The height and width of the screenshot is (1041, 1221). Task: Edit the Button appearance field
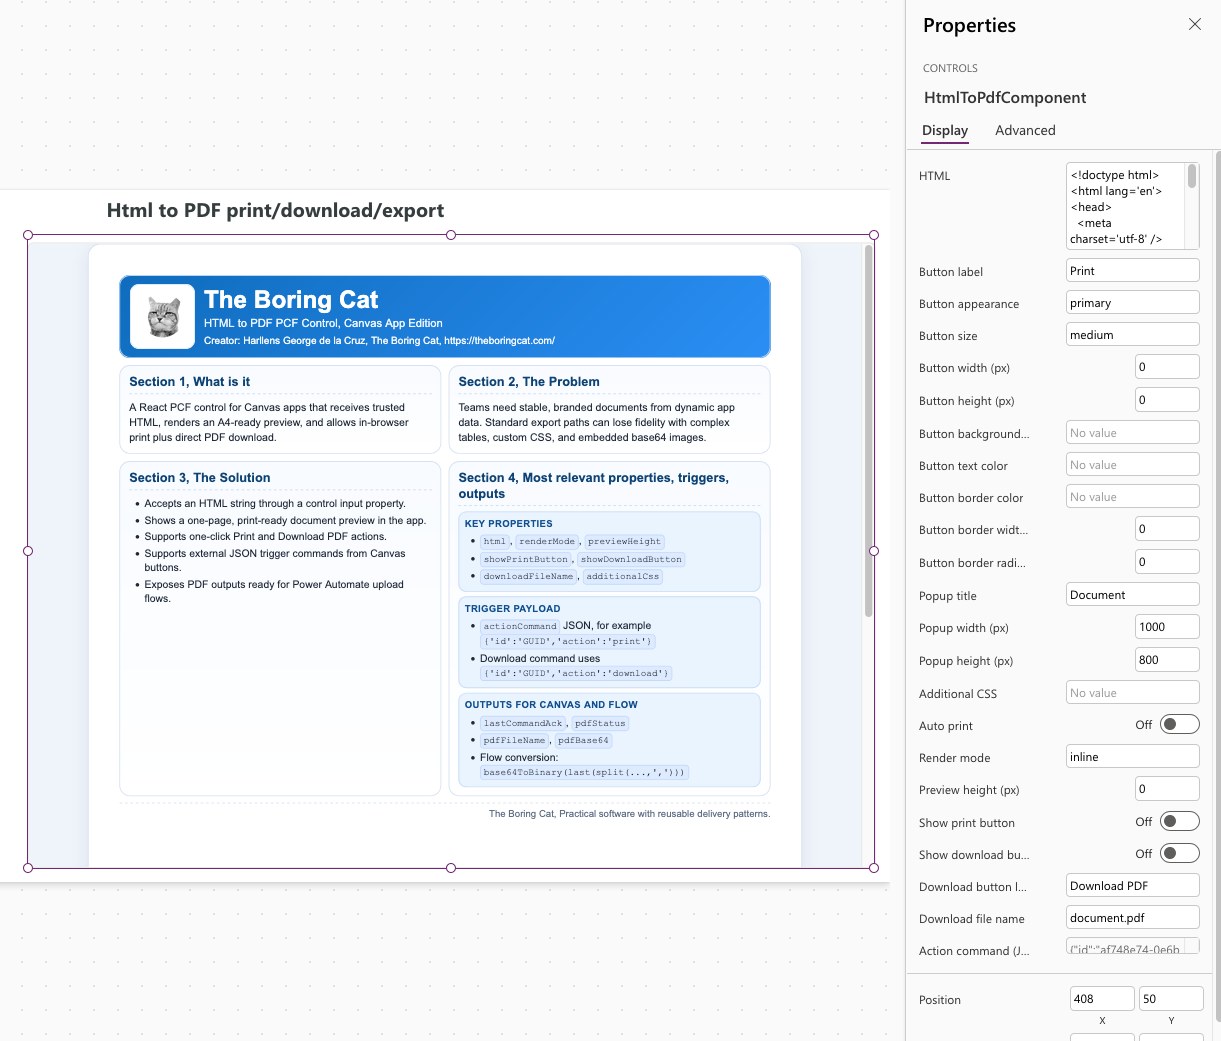click(x=1133, y=302)
